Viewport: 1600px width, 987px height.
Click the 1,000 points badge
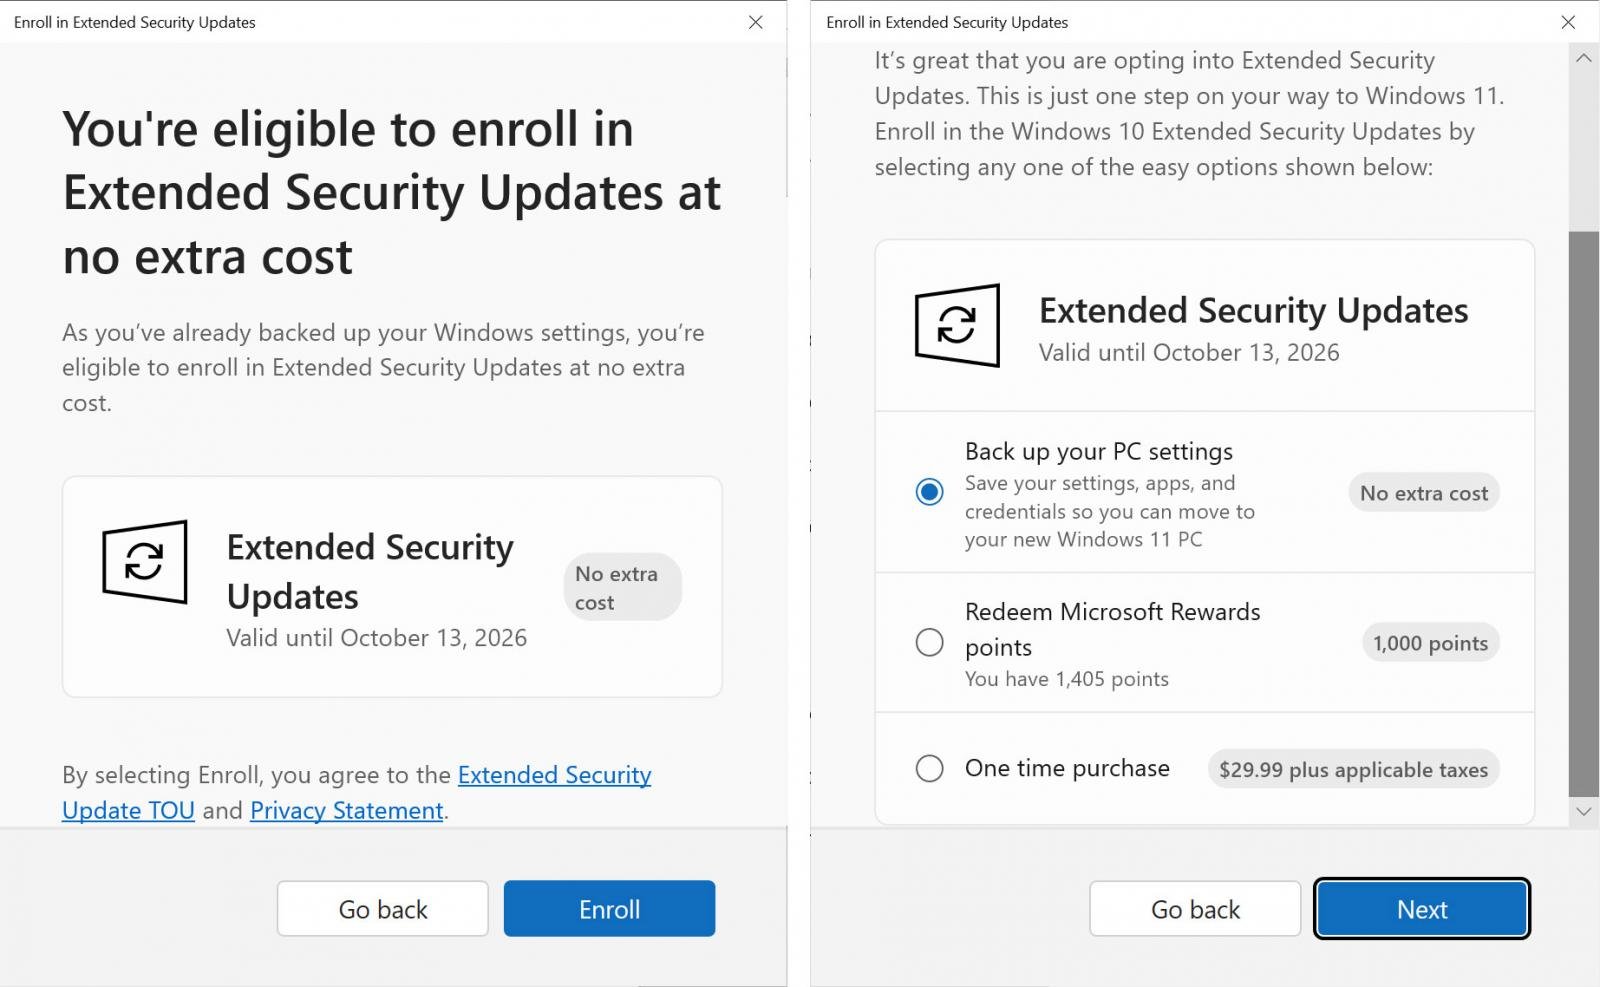pyautogui.click(x=1430, y=643)
